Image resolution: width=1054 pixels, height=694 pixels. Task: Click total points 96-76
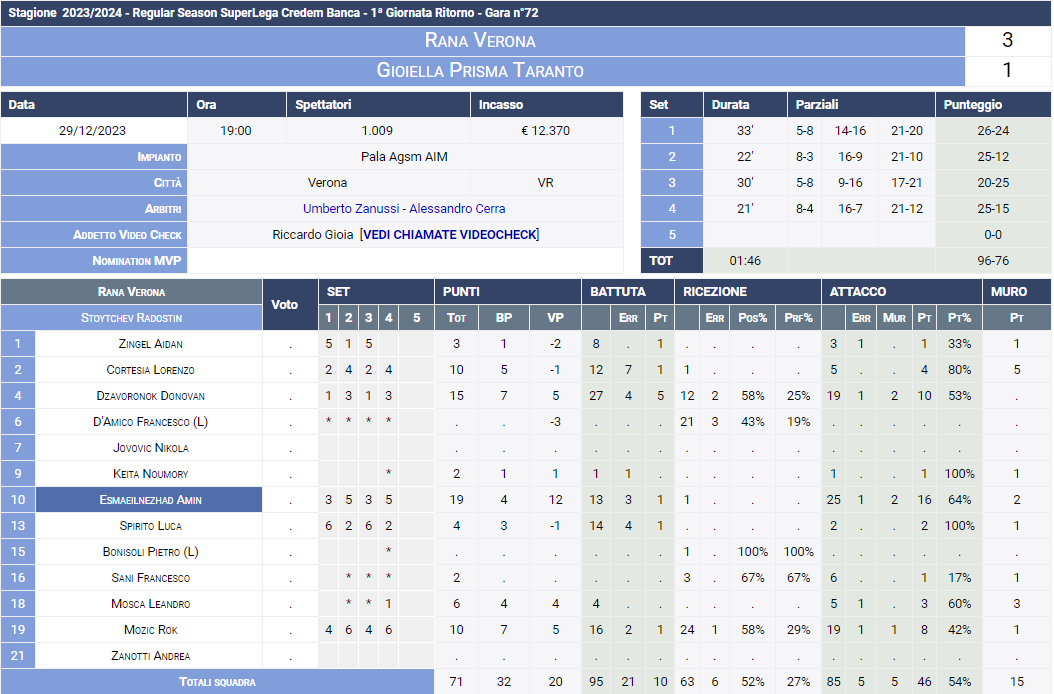(x=993, y=261)
